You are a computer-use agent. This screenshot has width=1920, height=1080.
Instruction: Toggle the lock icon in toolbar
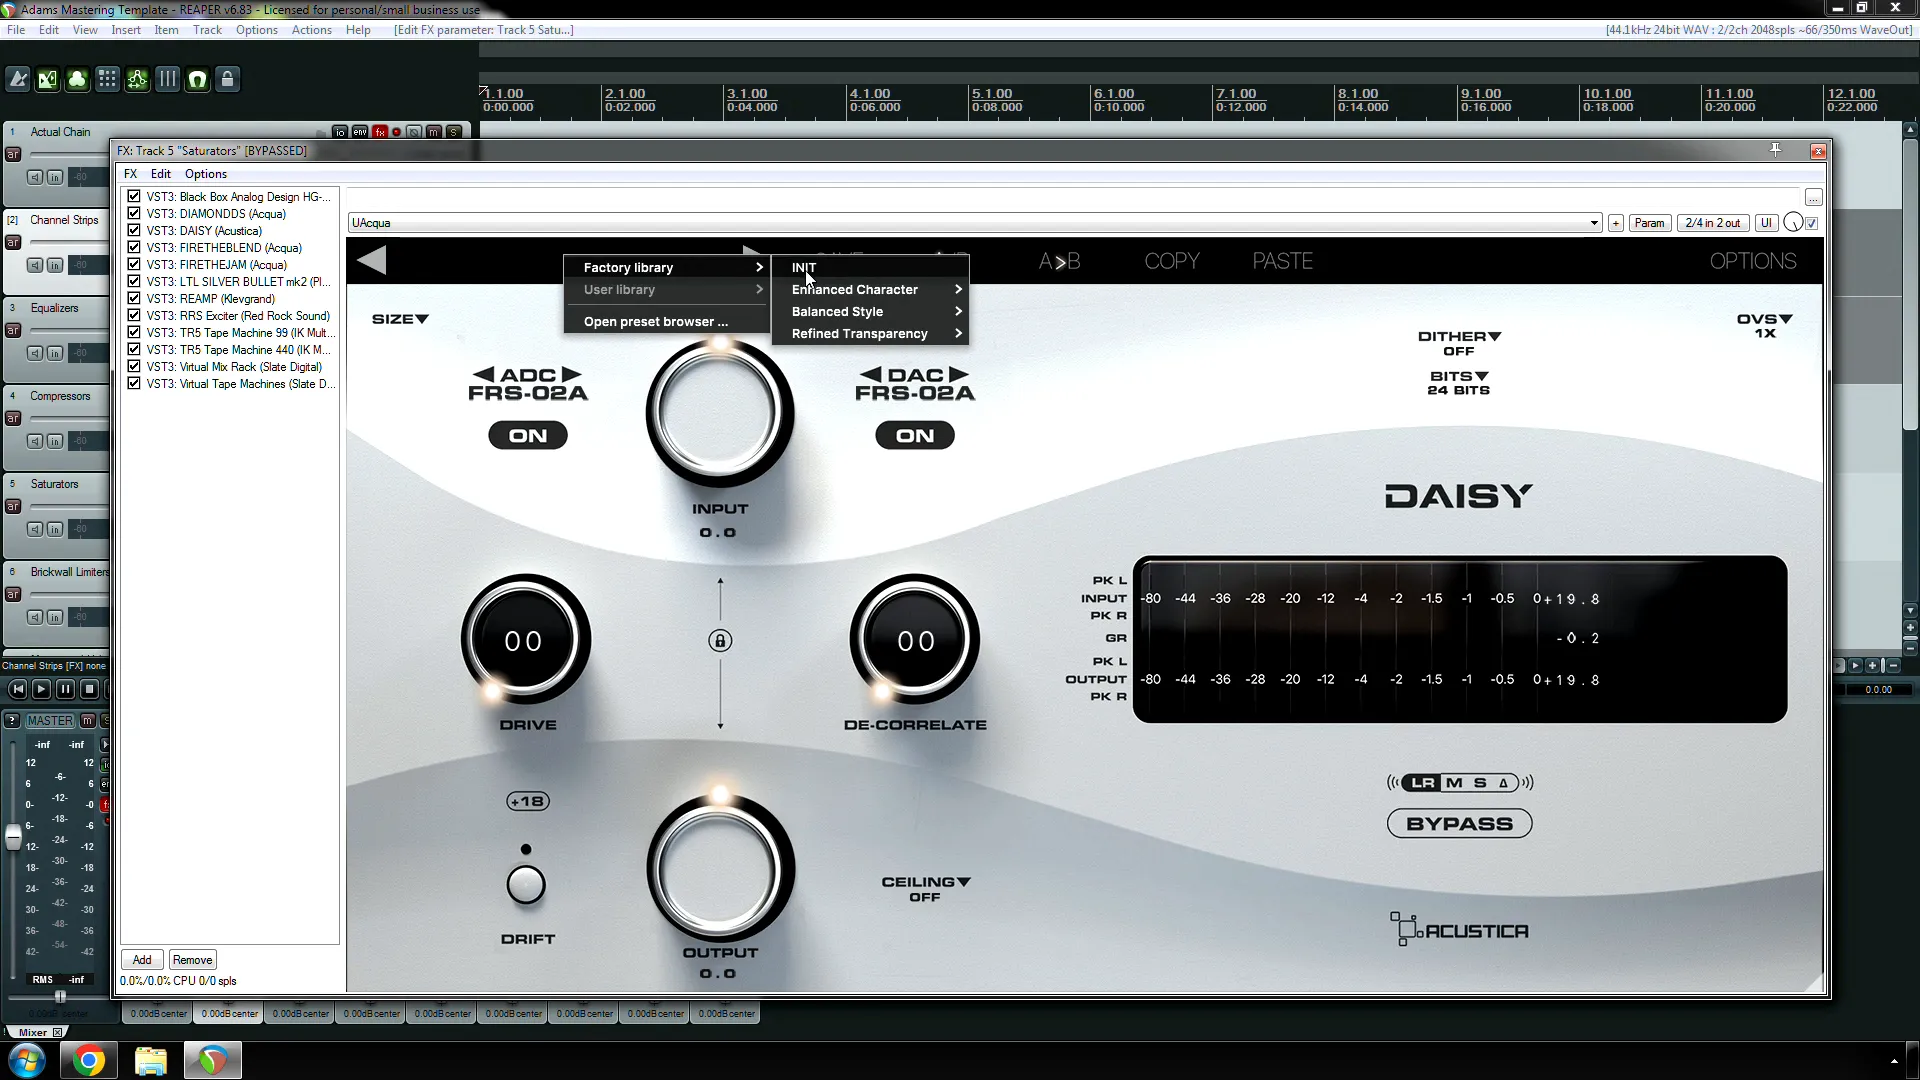(228, 79)
